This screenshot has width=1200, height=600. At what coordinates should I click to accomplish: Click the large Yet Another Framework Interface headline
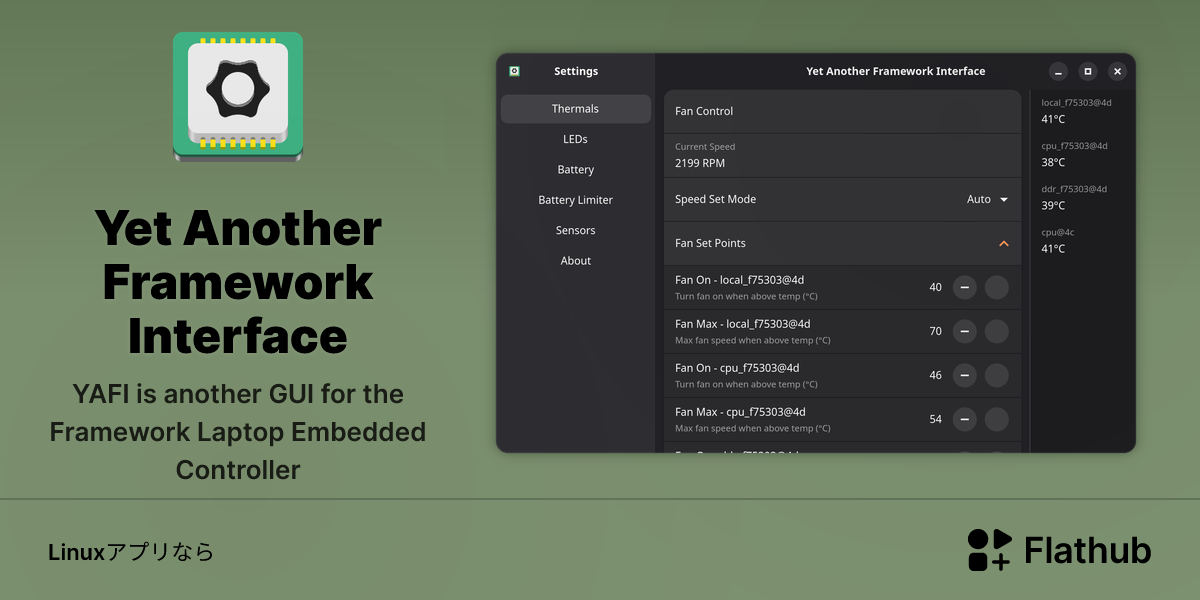coord(238,283)
